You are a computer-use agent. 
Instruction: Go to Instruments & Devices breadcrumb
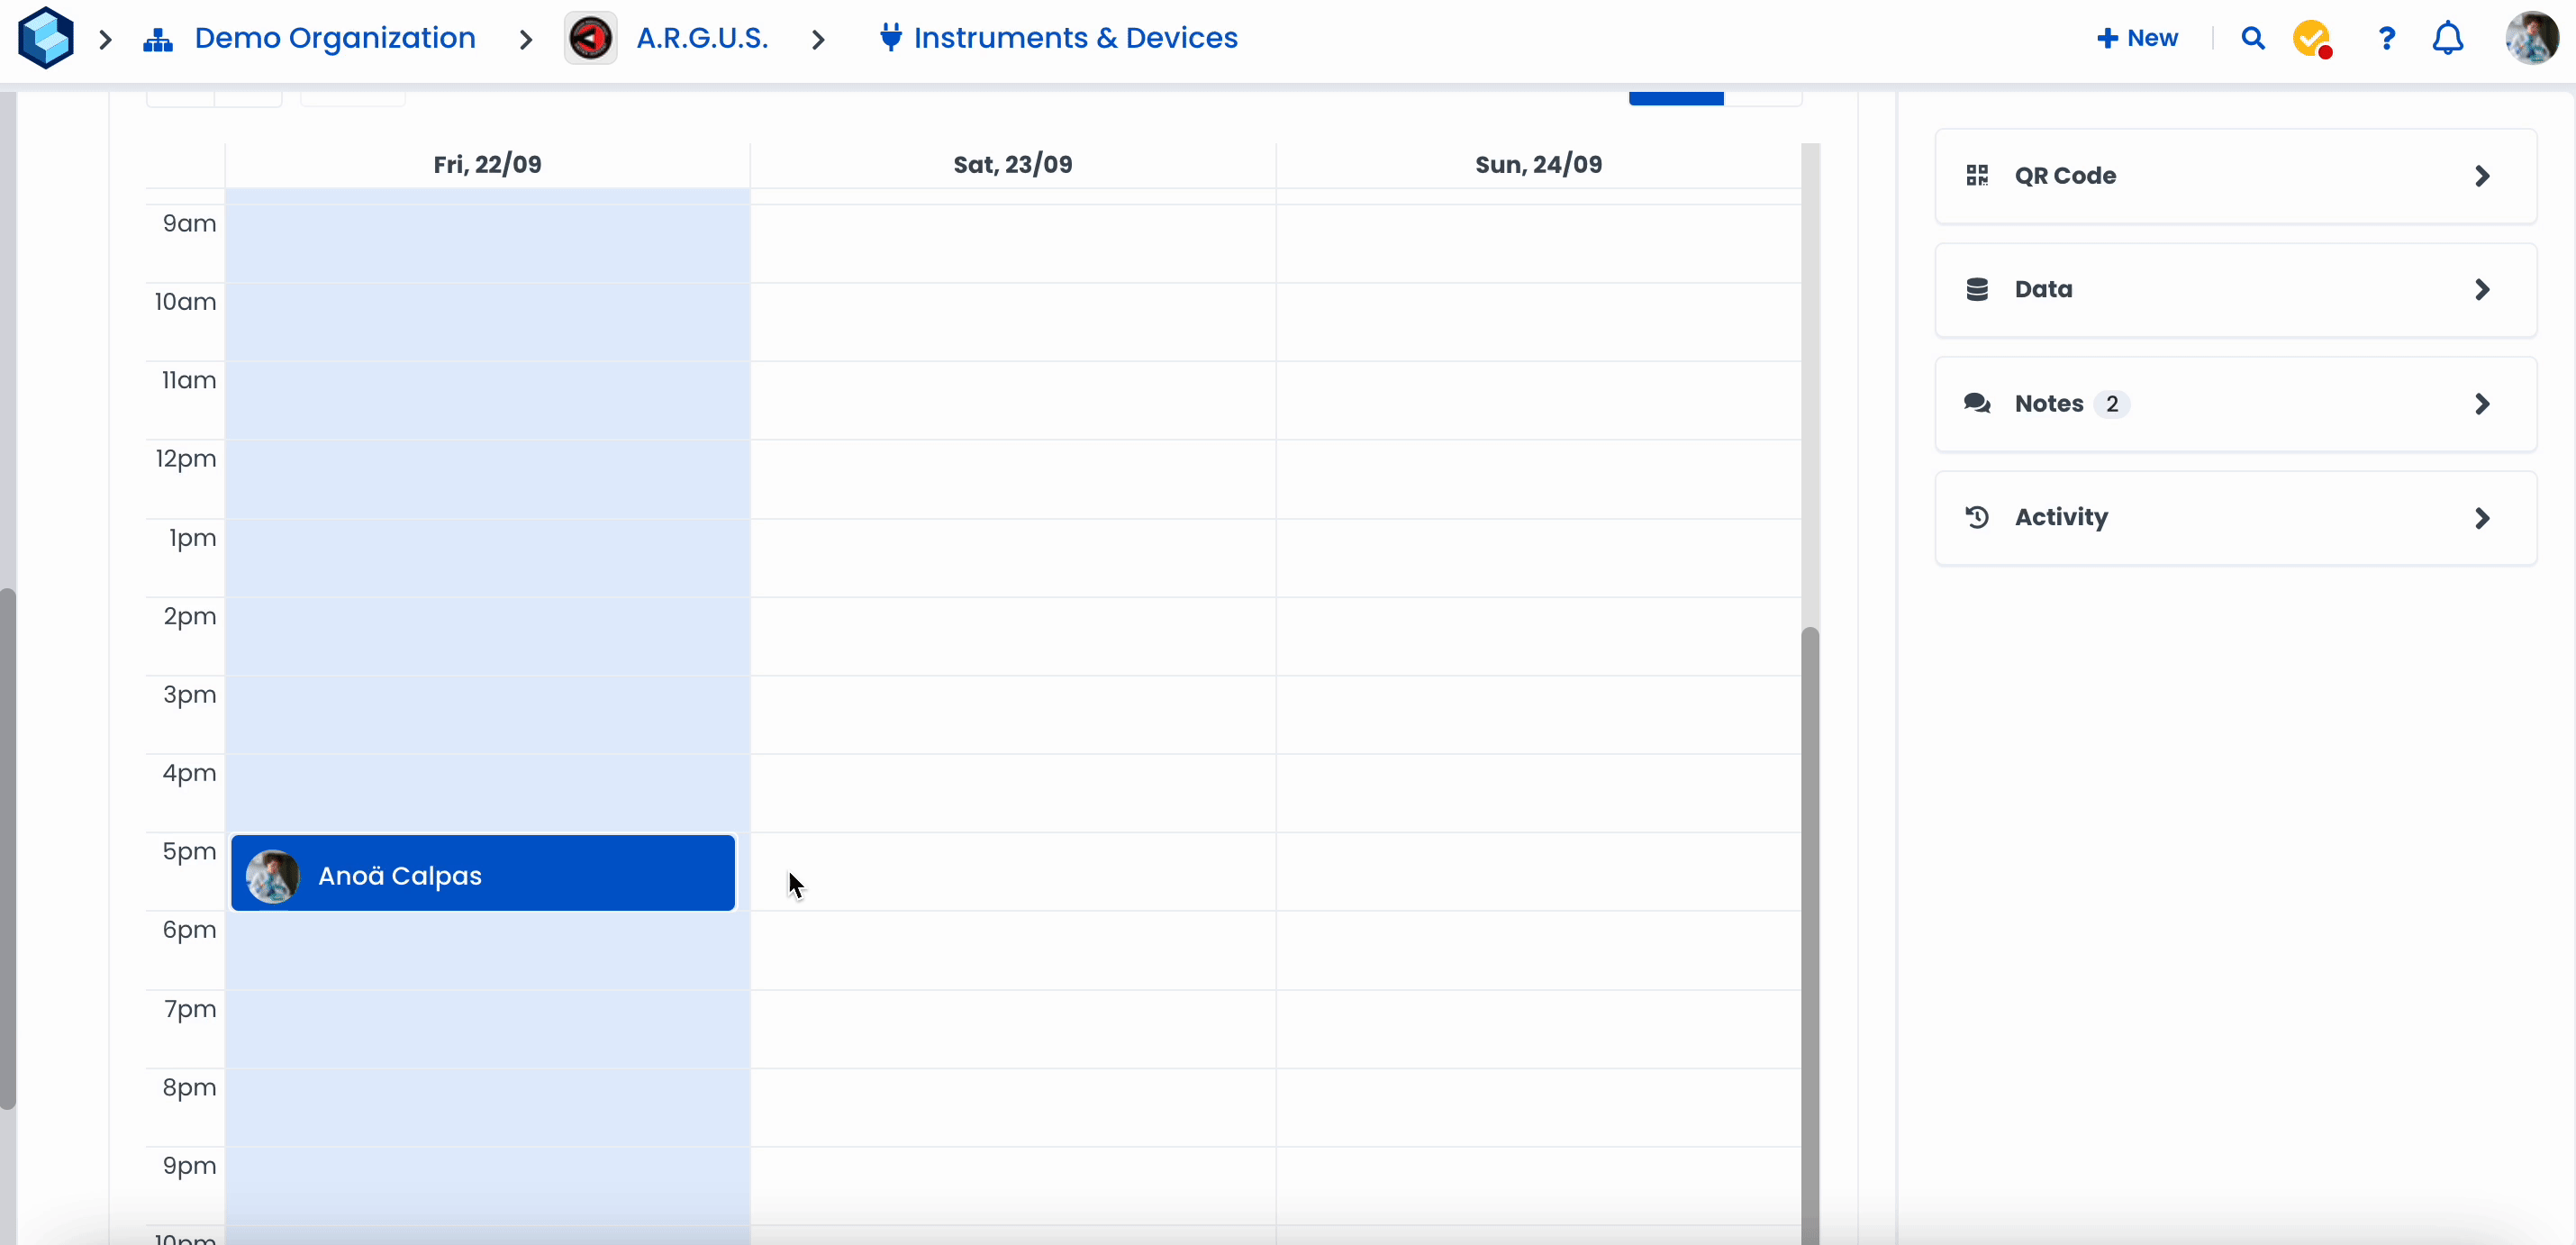pyautogui.click(x=1075, y=38)
